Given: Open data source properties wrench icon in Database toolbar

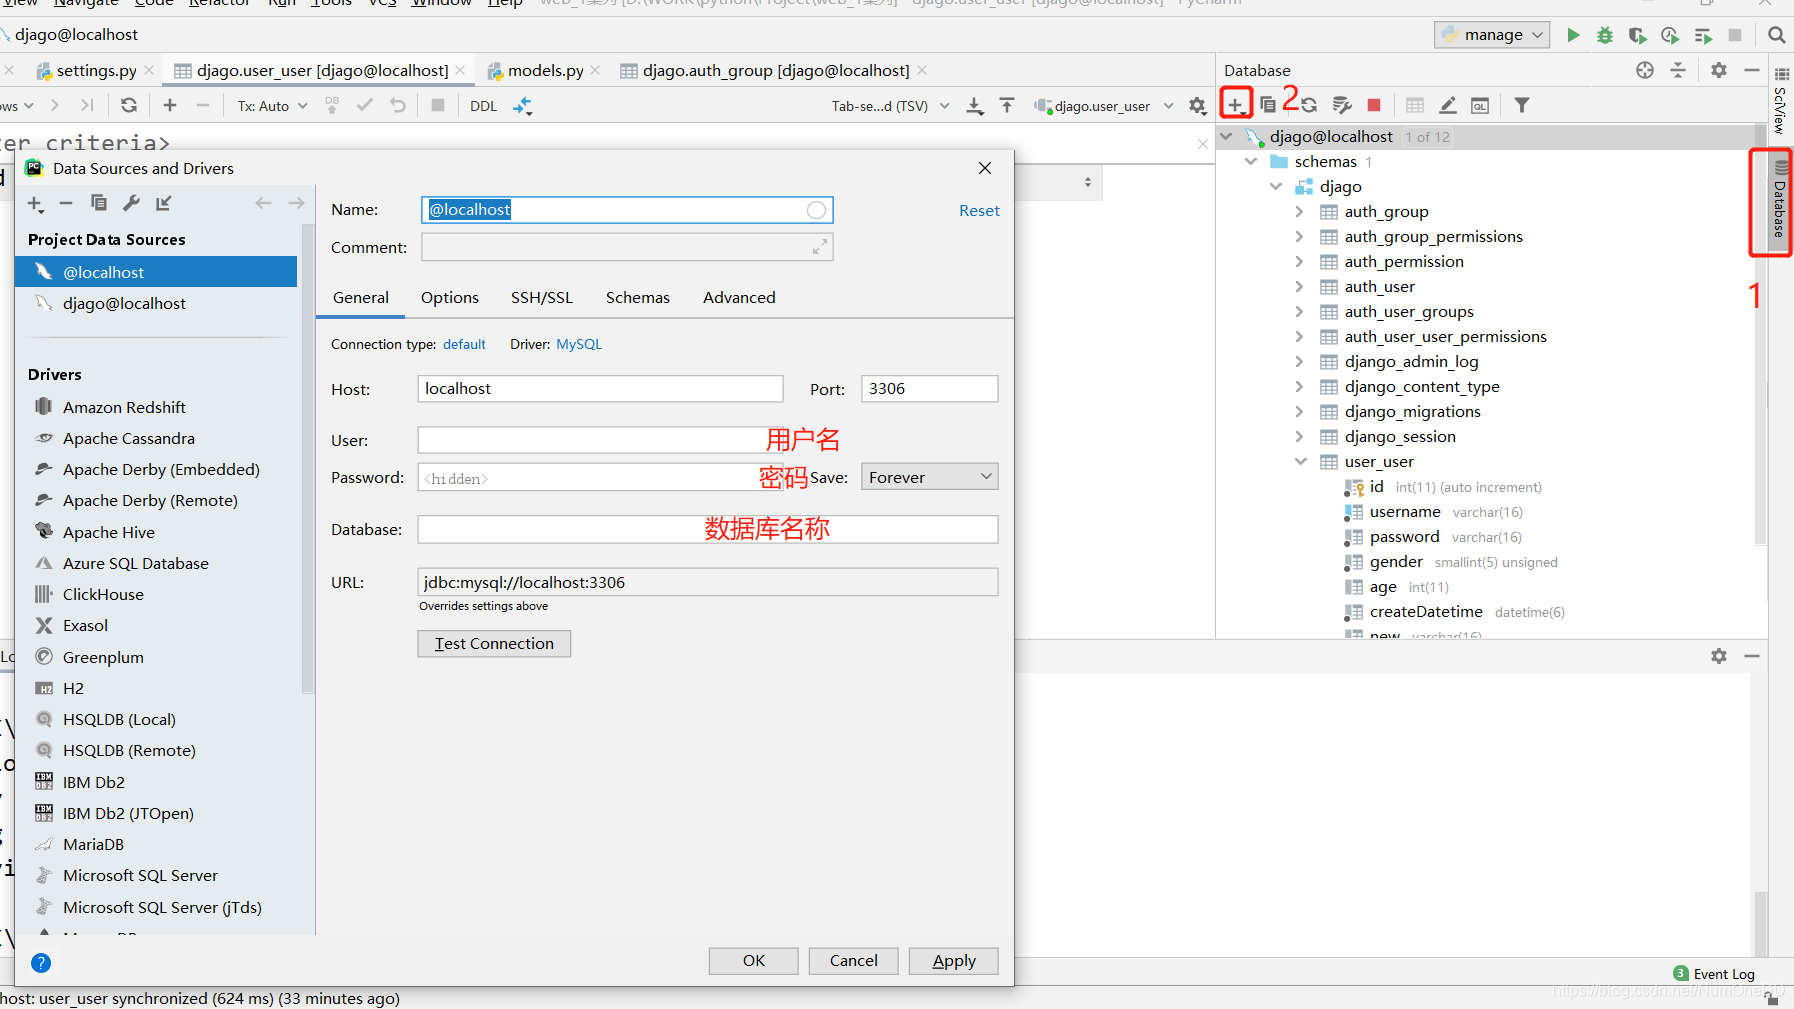Looking at the screenshot, I should coord(1342,105).
